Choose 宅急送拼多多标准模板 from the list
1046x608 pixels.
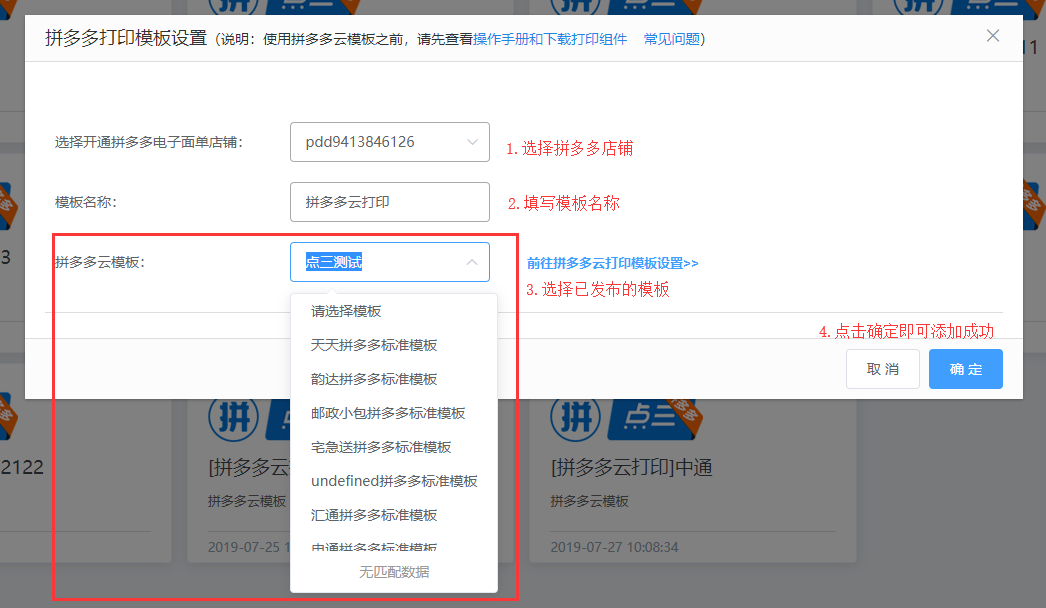(394, 447)
